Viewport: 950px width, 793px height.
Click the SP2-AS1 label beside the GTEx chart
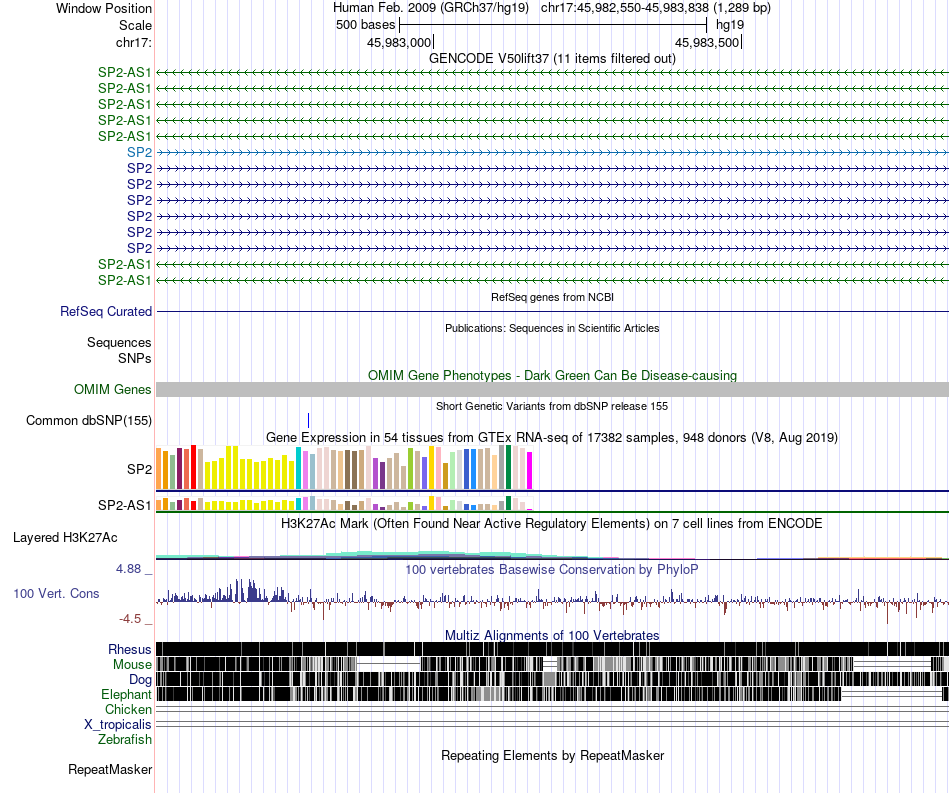click(124, 505)
